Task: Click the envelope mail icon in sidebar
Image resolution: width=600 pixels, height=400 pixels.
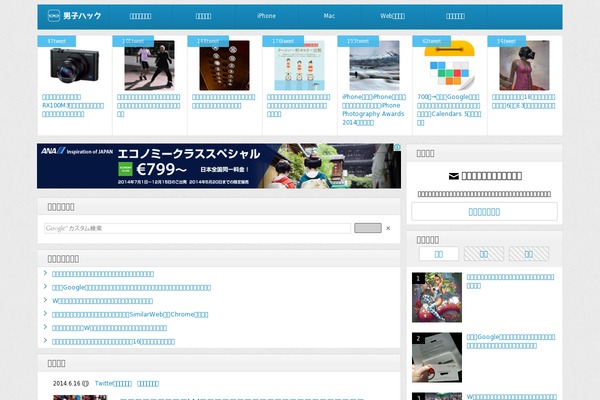Action: 453,176
